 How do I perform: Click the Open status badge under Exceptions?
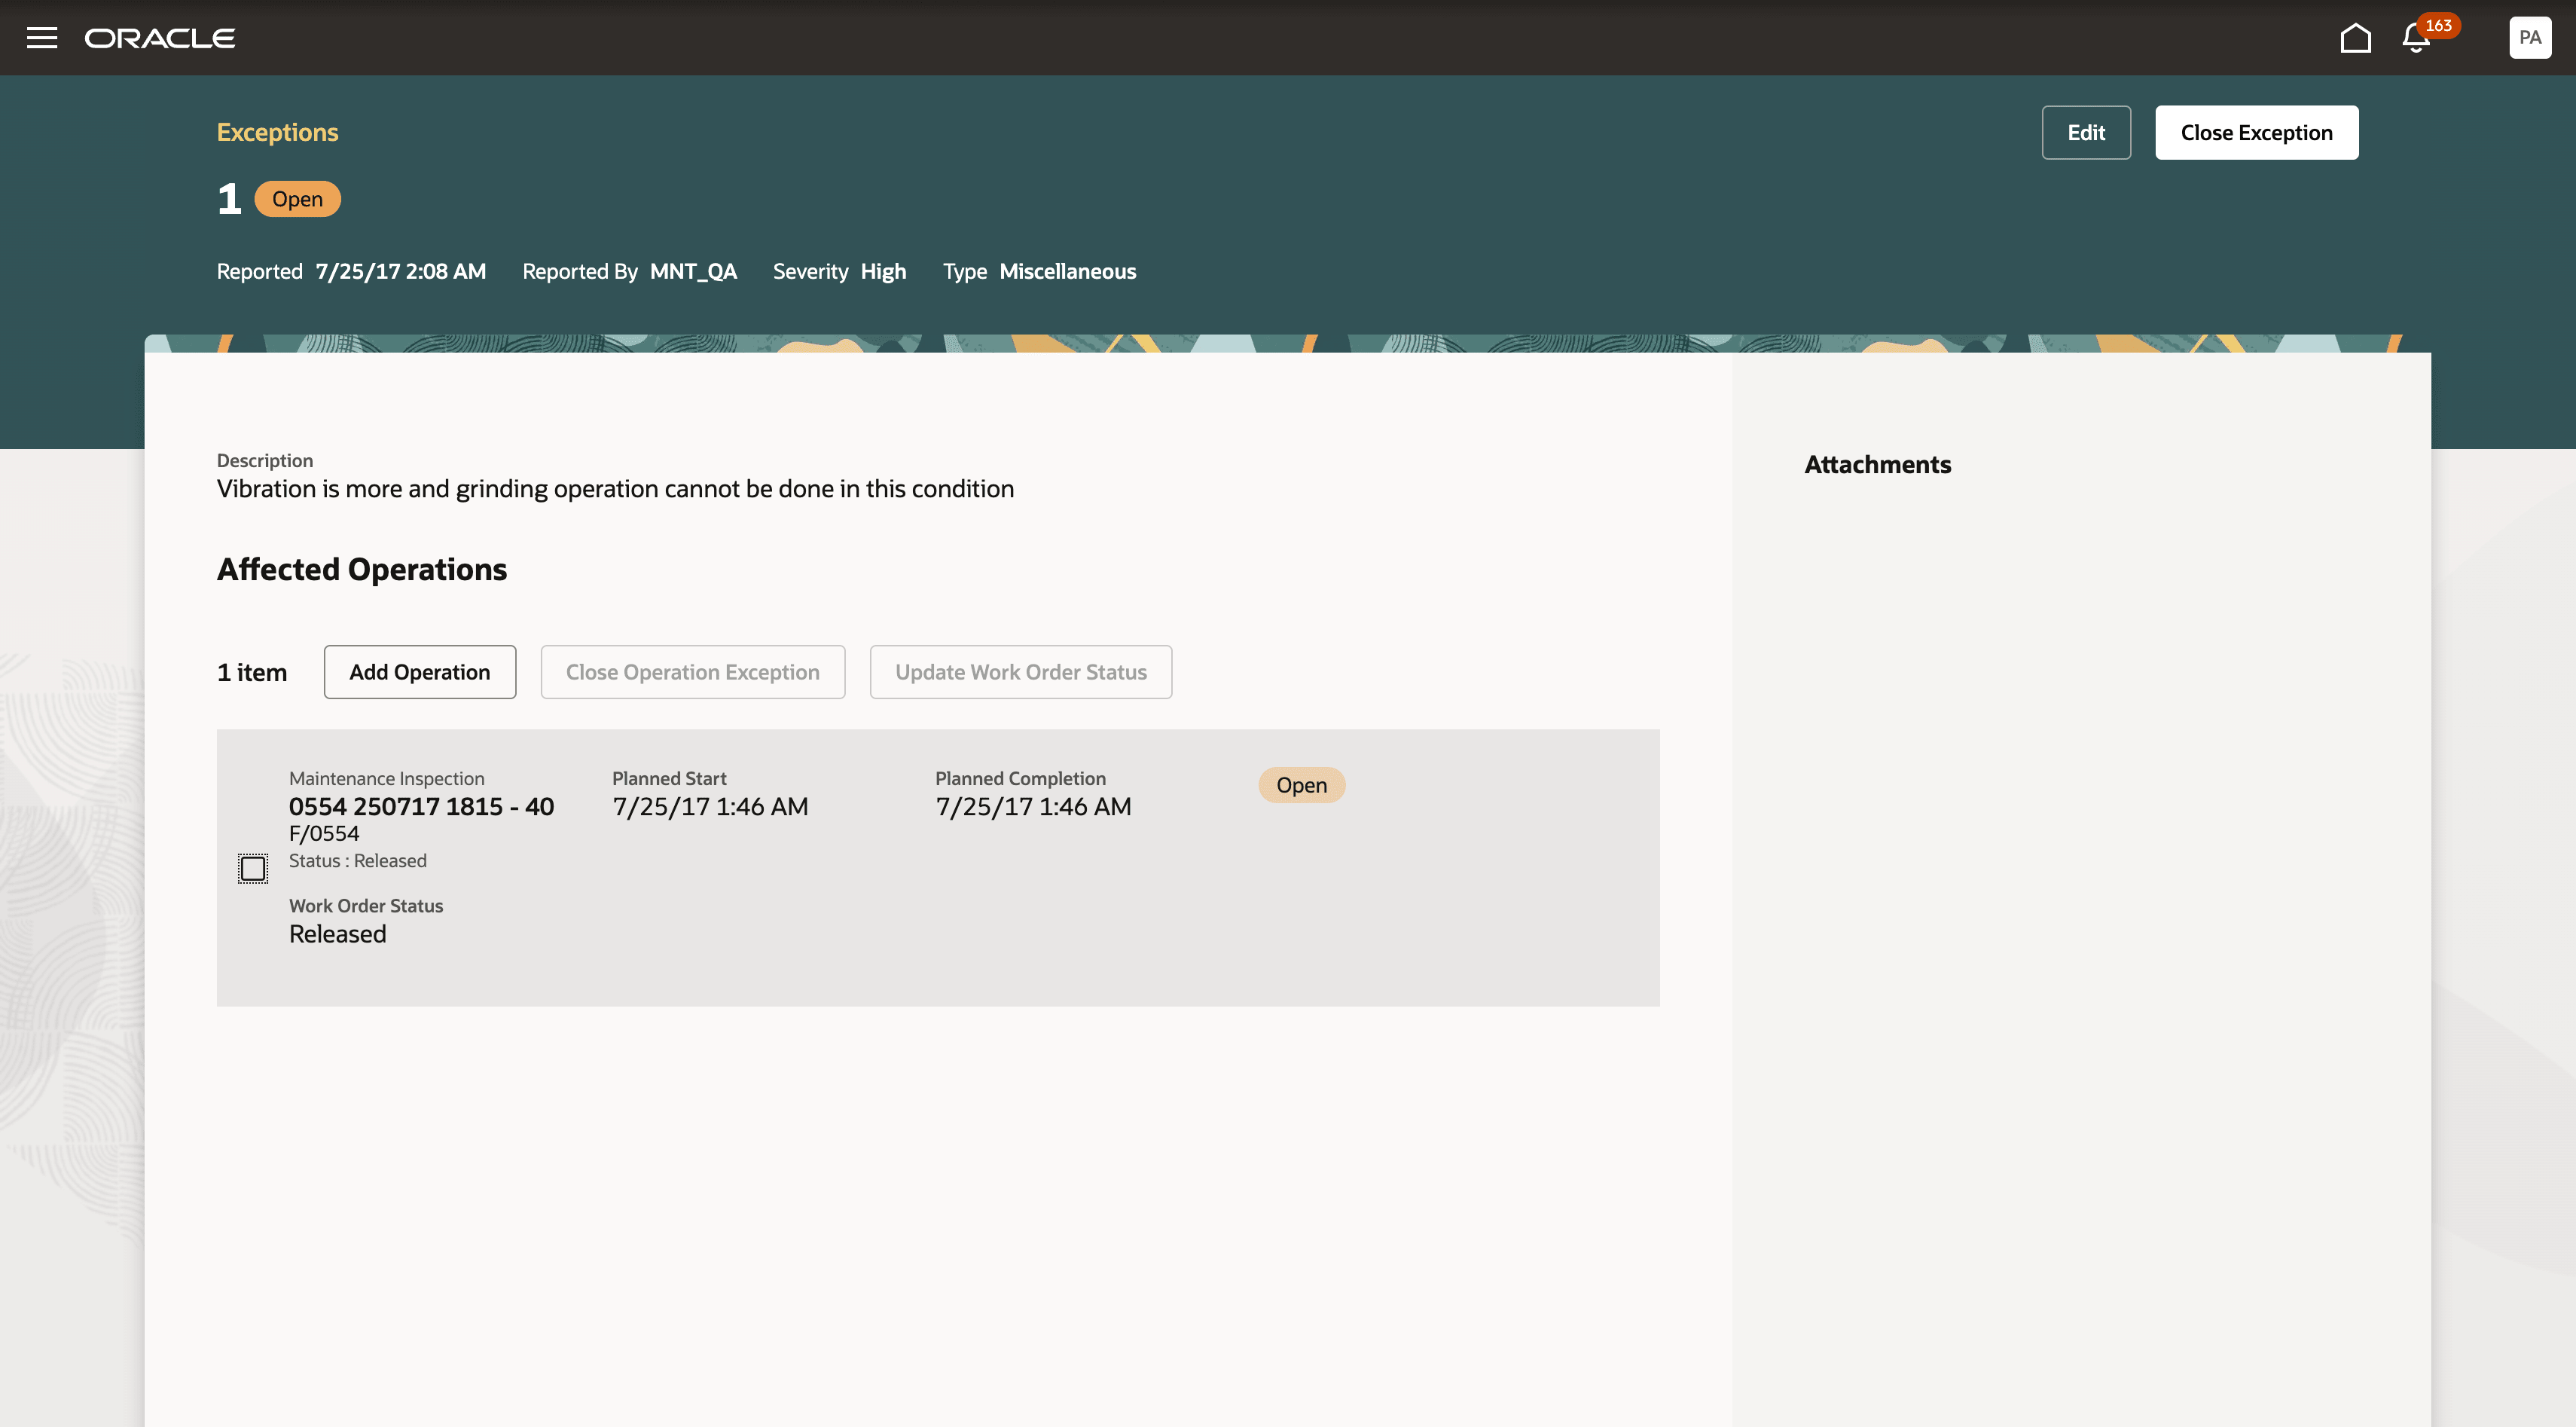point(297,198)
